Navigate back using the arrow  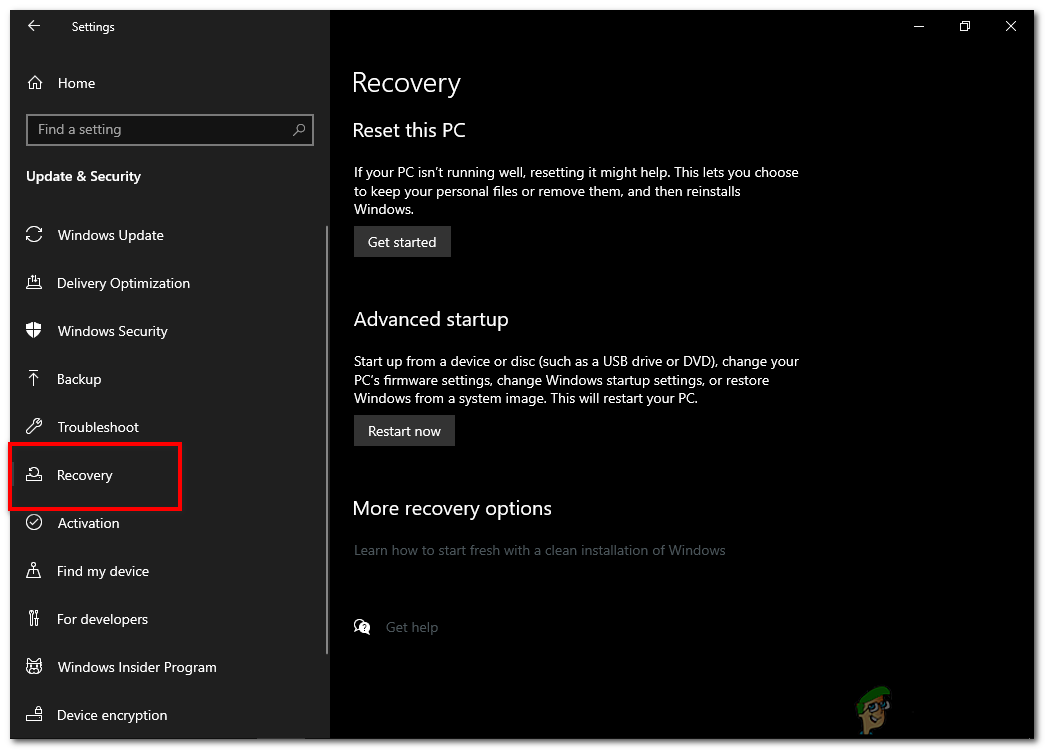pyautogui.click(x=34, y=26)
